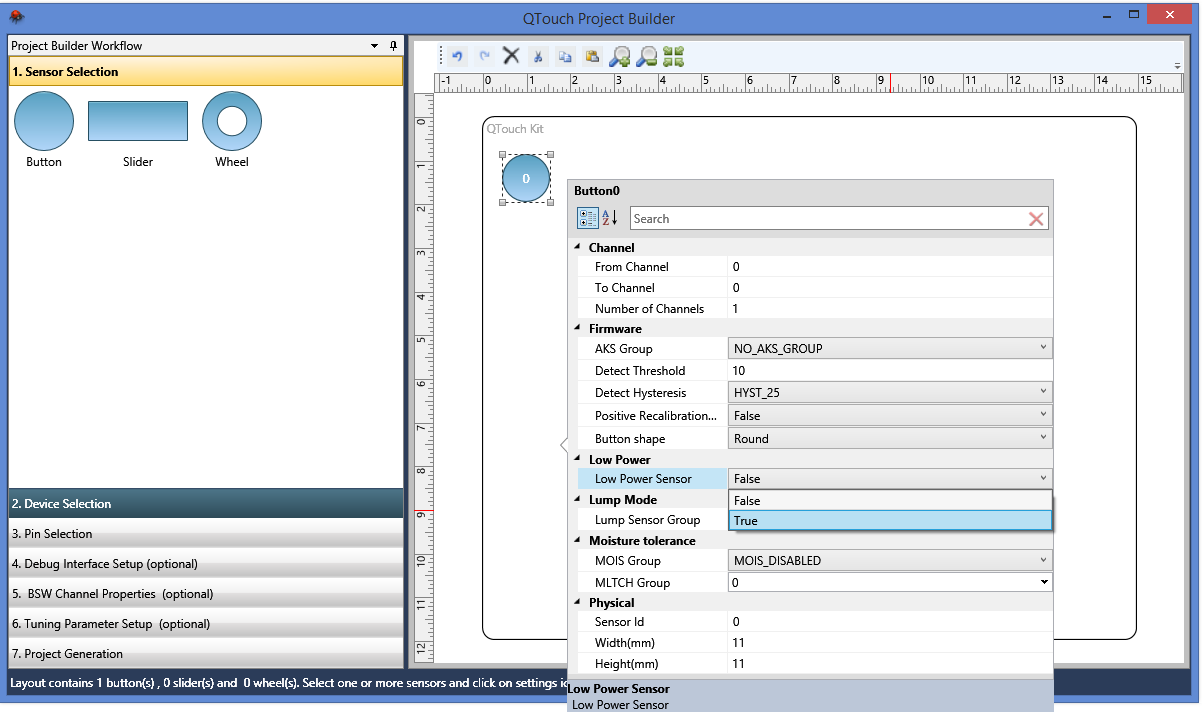This screenshot has height=712, width=1202.
Task: Sort properties alphabetically with A-Z icon
Action: (x=610, y=218)
